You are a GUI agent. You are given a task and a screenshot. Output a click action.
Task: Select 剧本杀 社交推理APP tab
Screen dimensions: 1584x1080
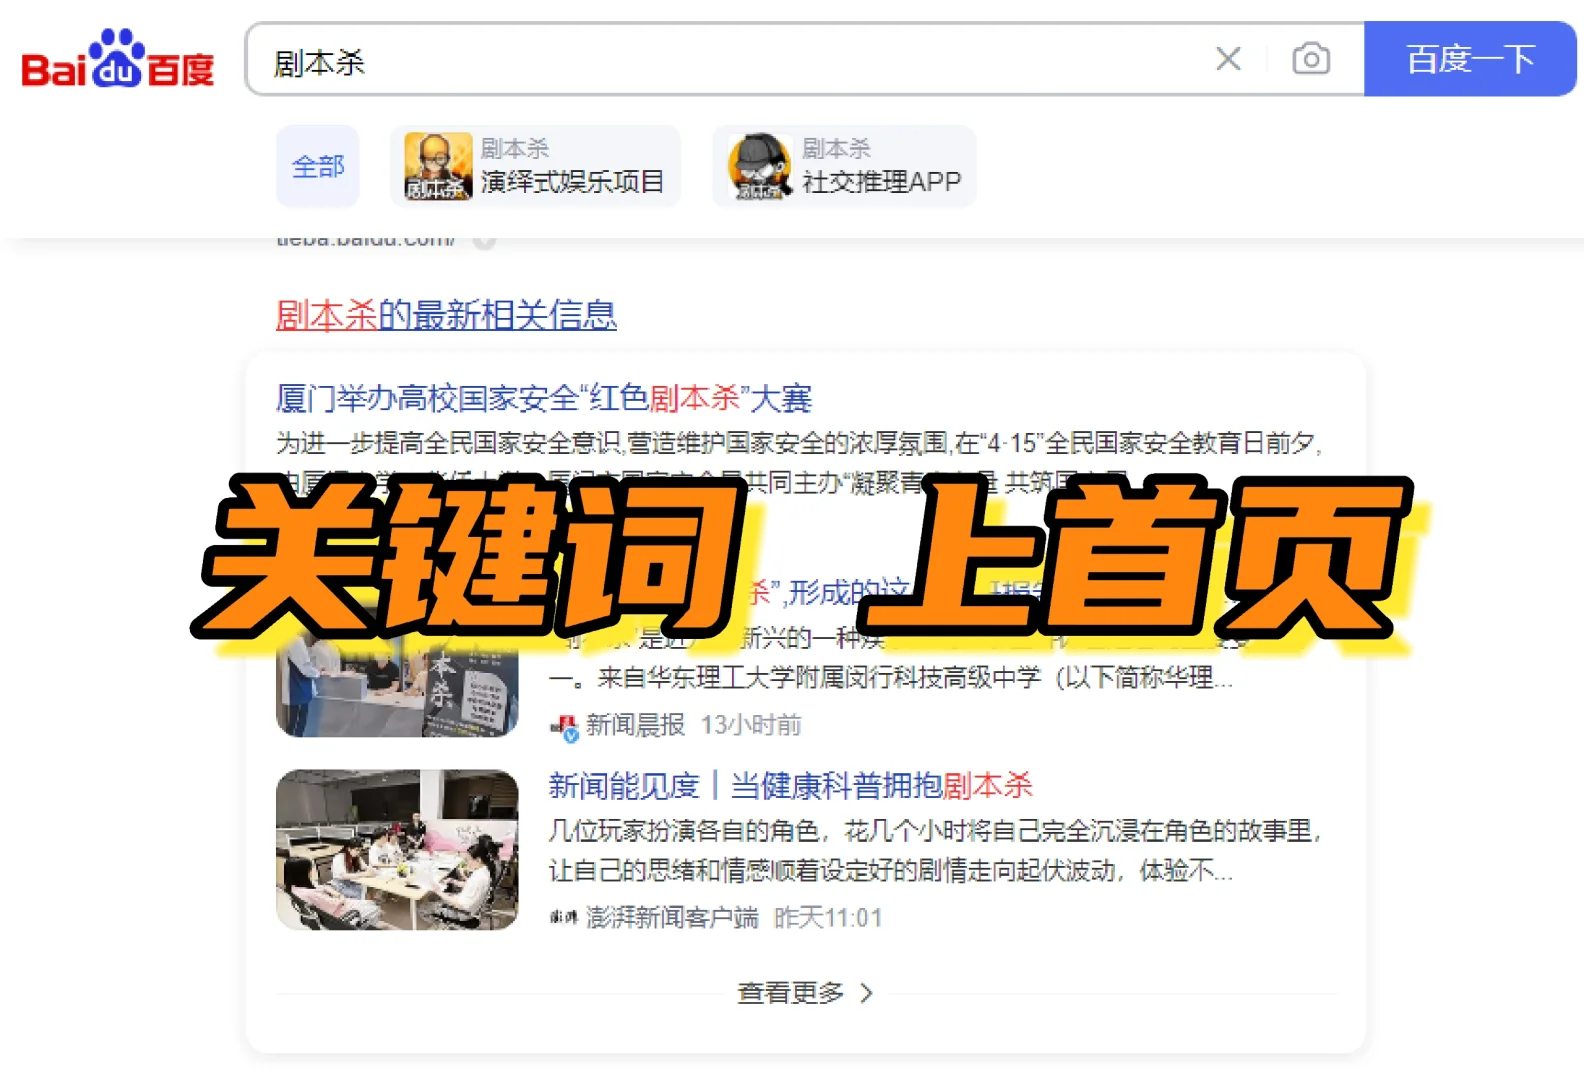(x=845, y=166)
